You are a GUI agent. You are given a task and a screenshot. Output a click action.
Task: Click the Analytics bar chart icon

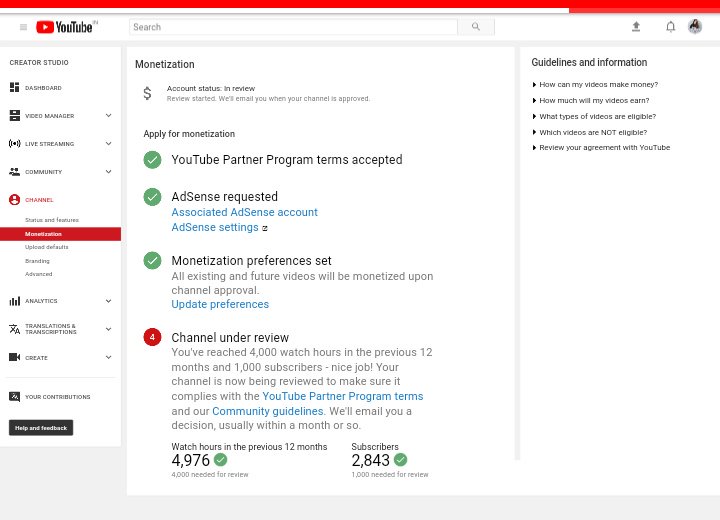pos(15,301)
